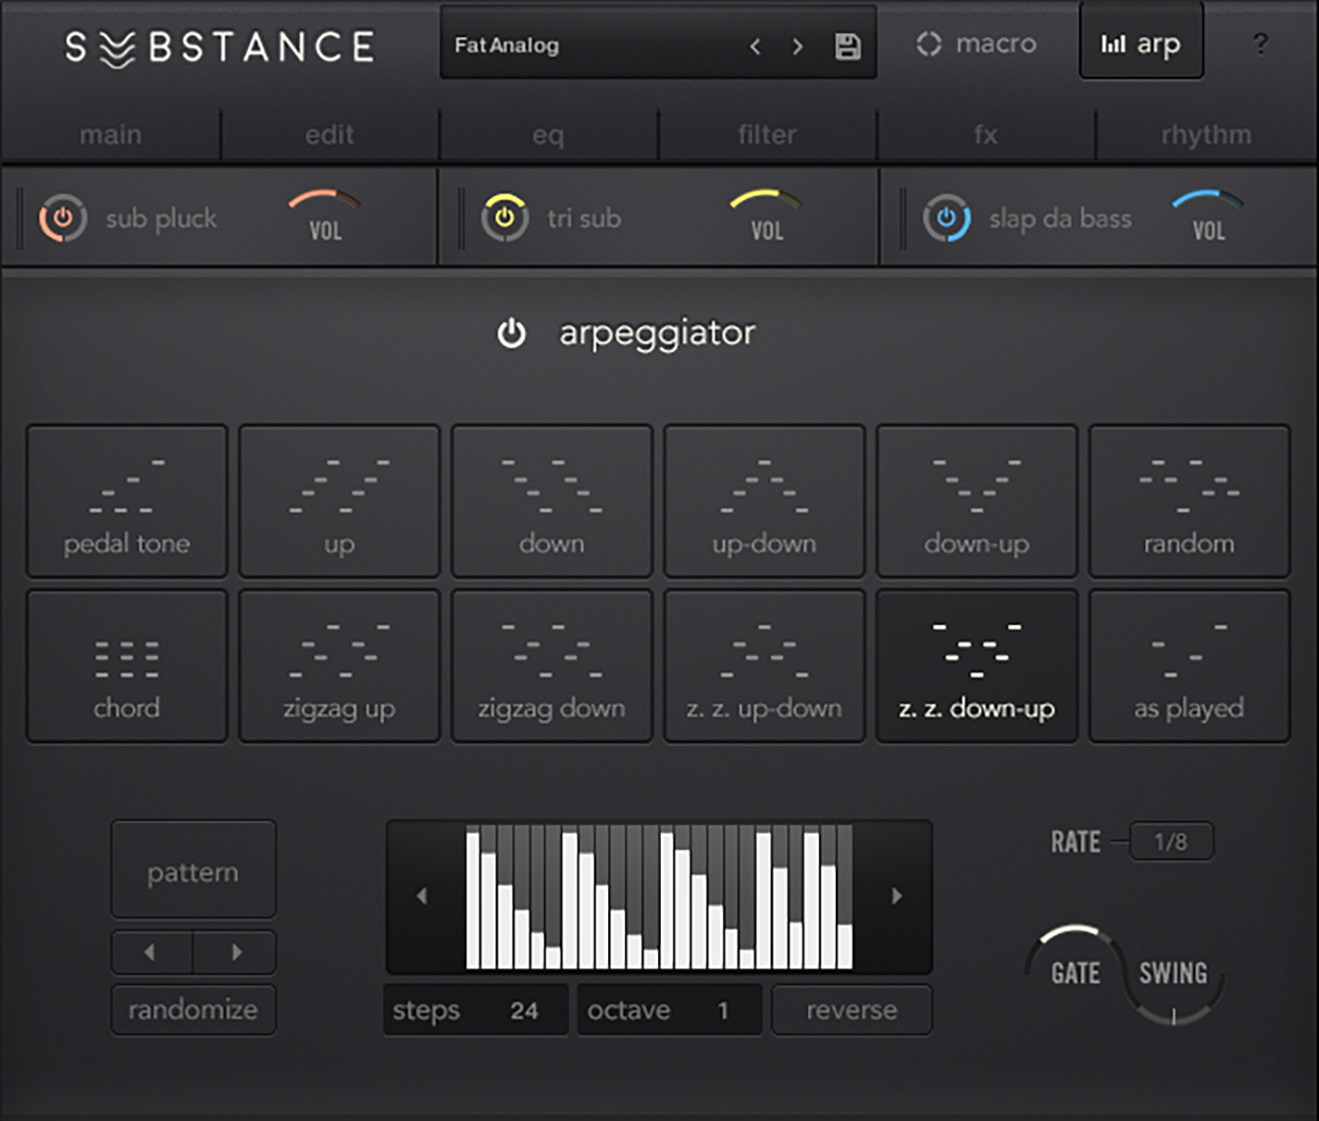Click the randomize button
Viewport: 1319px width, 1121px height.
192,1009
